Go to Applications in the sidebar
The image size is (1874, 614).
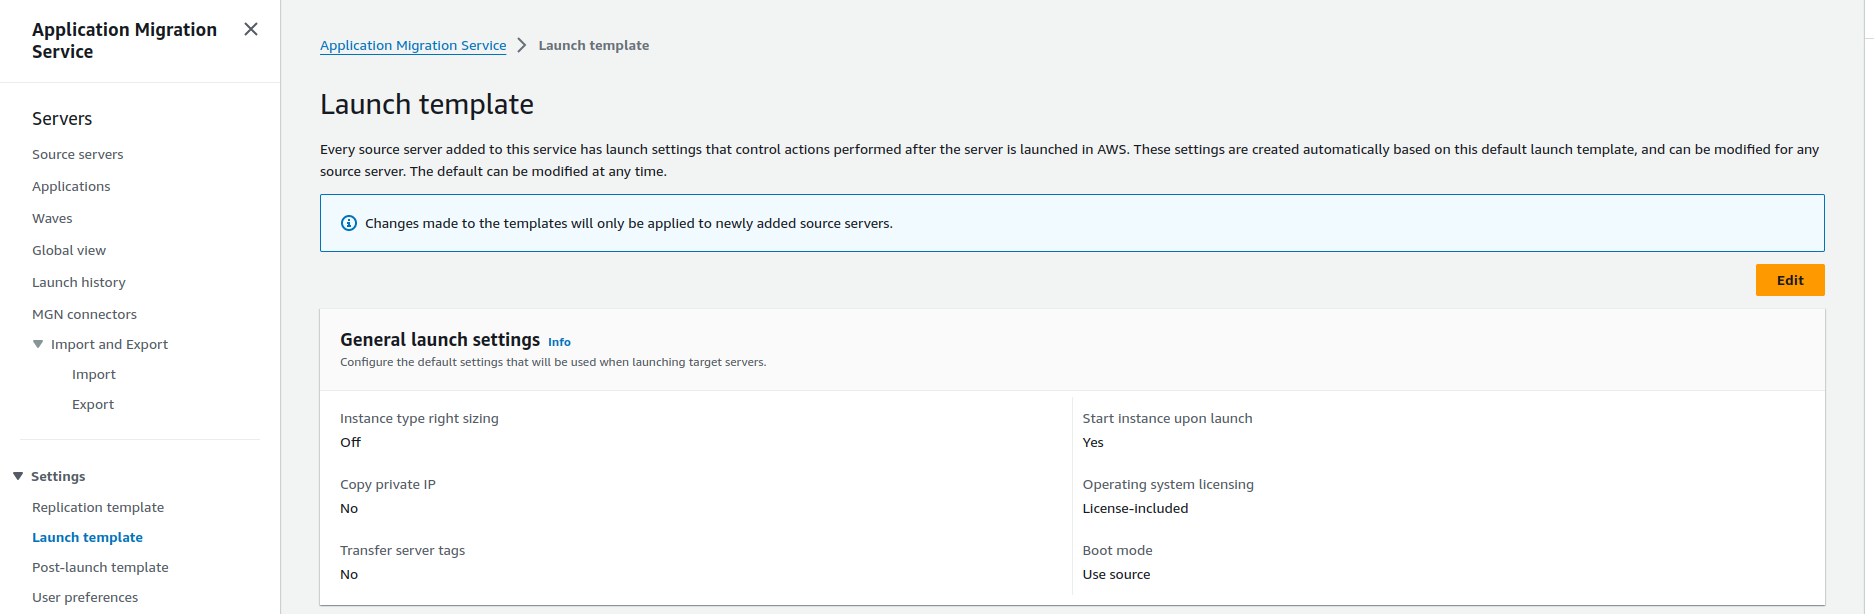coord(71,186)
